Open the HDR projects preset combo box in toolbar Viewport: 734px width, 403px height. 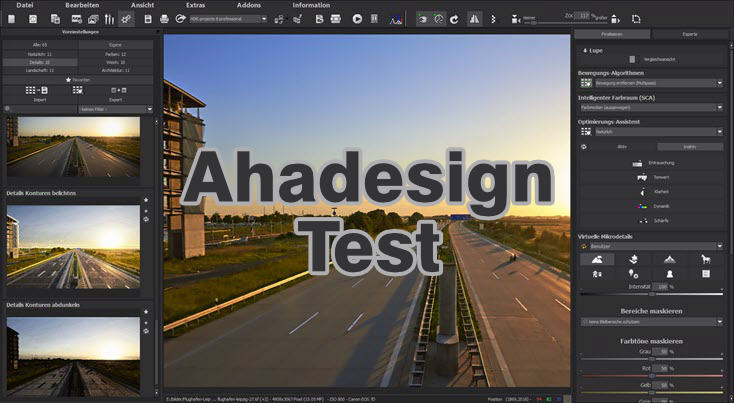coord(228,19)
